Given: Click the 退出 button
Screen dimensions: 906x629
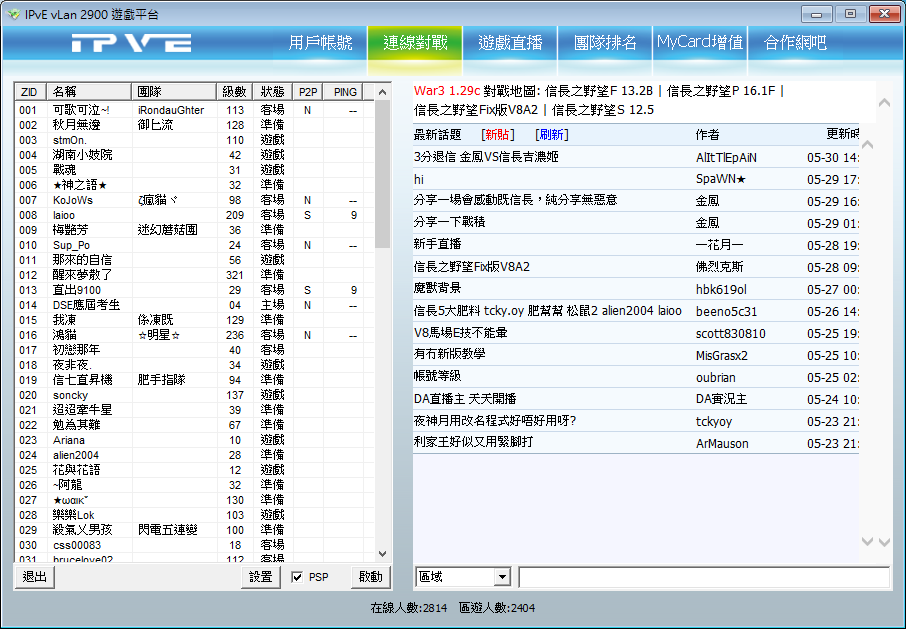Looking at the screenshot, I should 35,577.
